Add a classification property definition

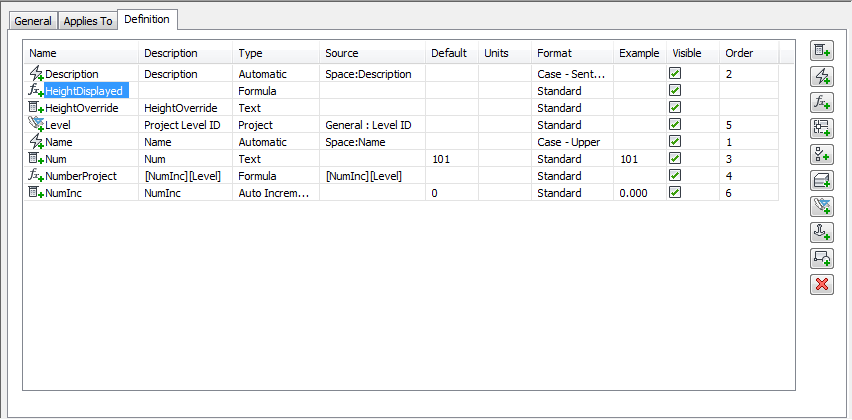[821, 154]
